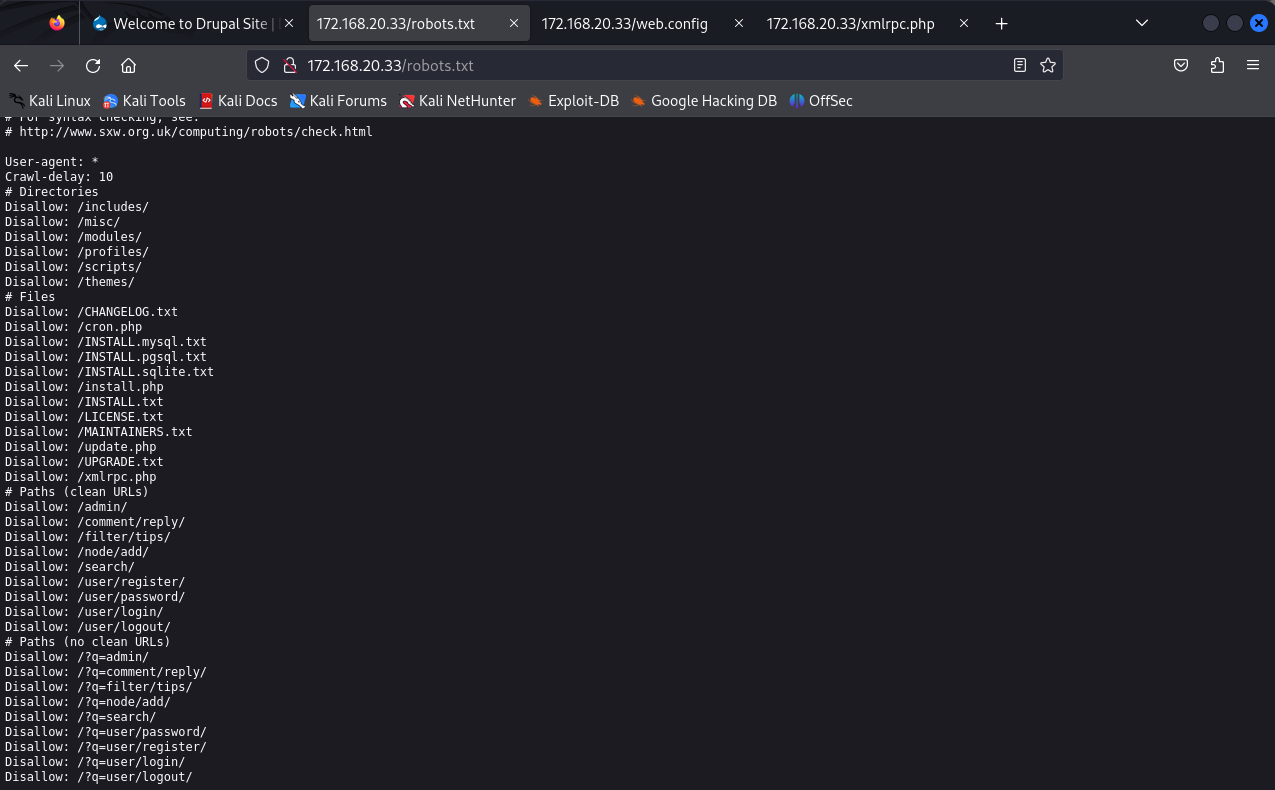Open a new tab with plus
This screenshot has width=1275, height=790.
pyautogui.click(x=1002, y=24)
